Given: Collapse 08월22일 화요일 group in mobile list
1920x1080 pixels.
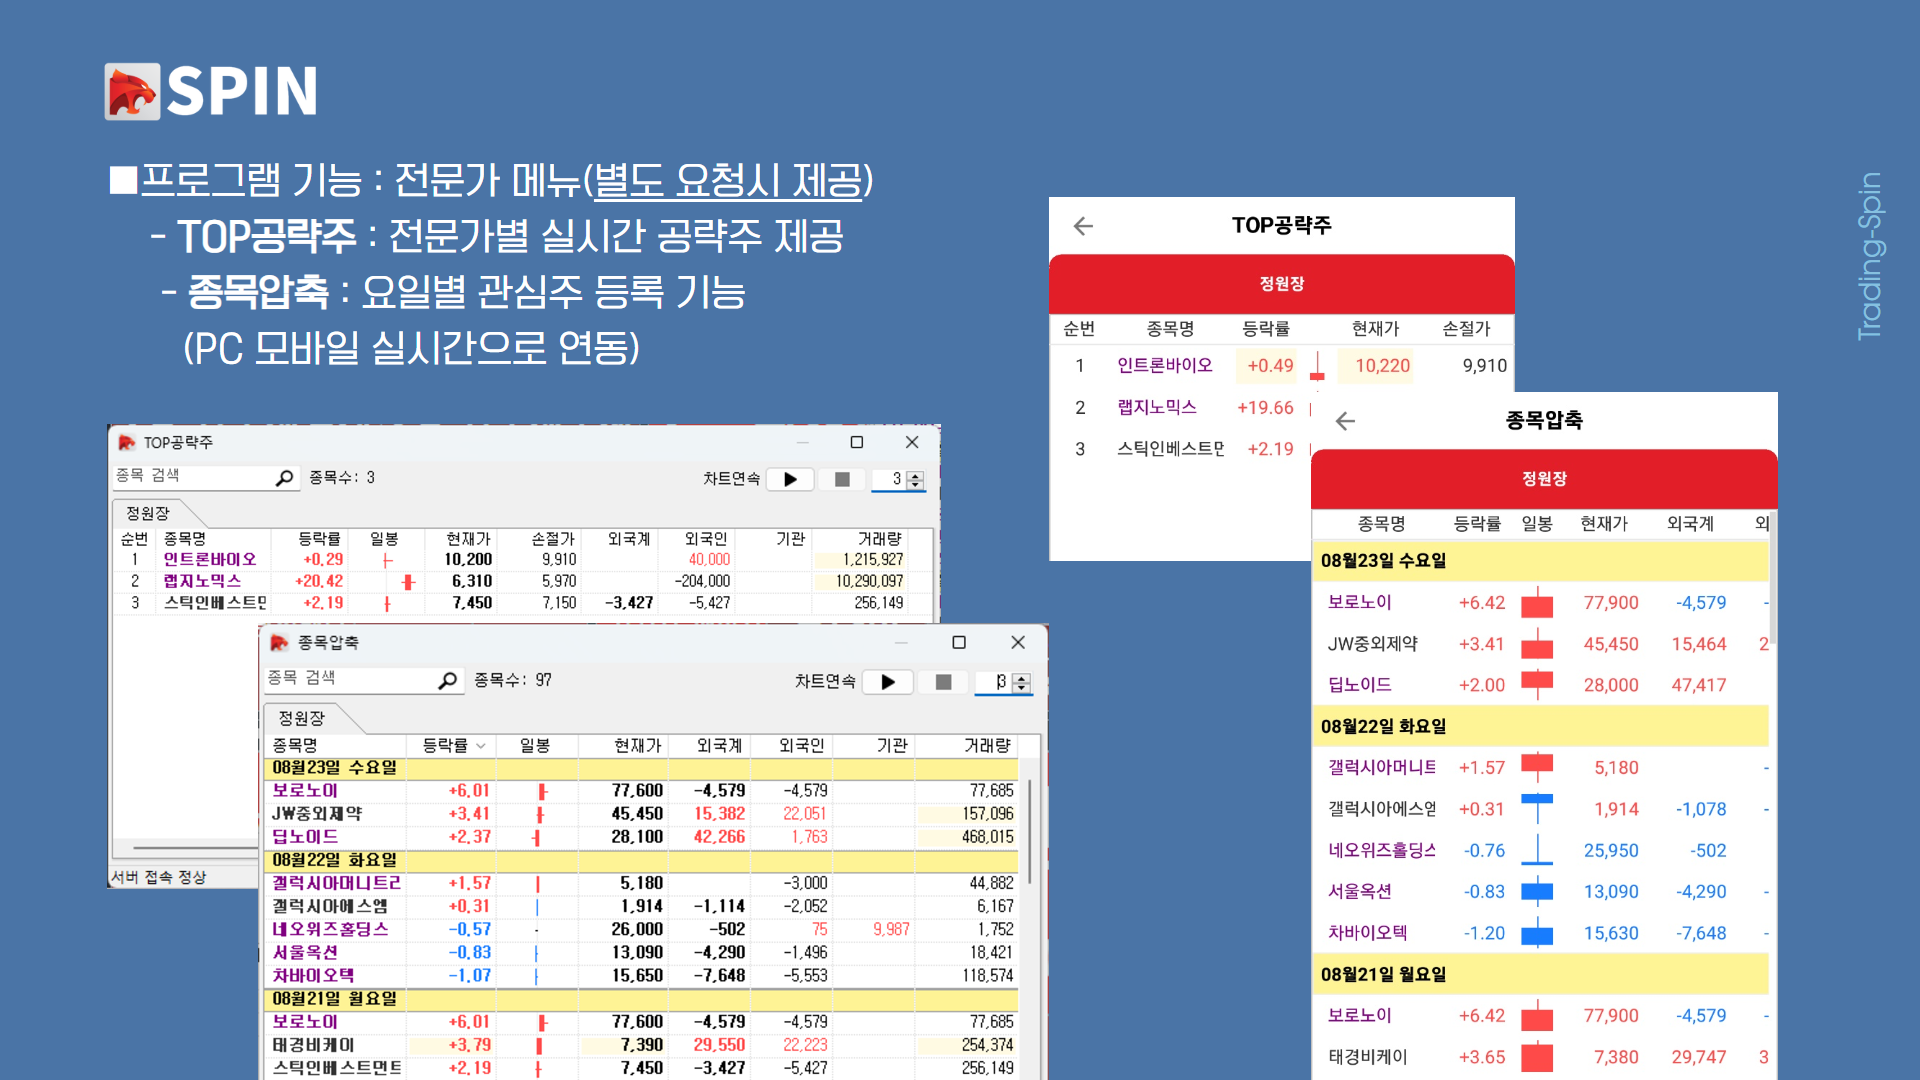Looking at the screenshot, I should 1383,727.
